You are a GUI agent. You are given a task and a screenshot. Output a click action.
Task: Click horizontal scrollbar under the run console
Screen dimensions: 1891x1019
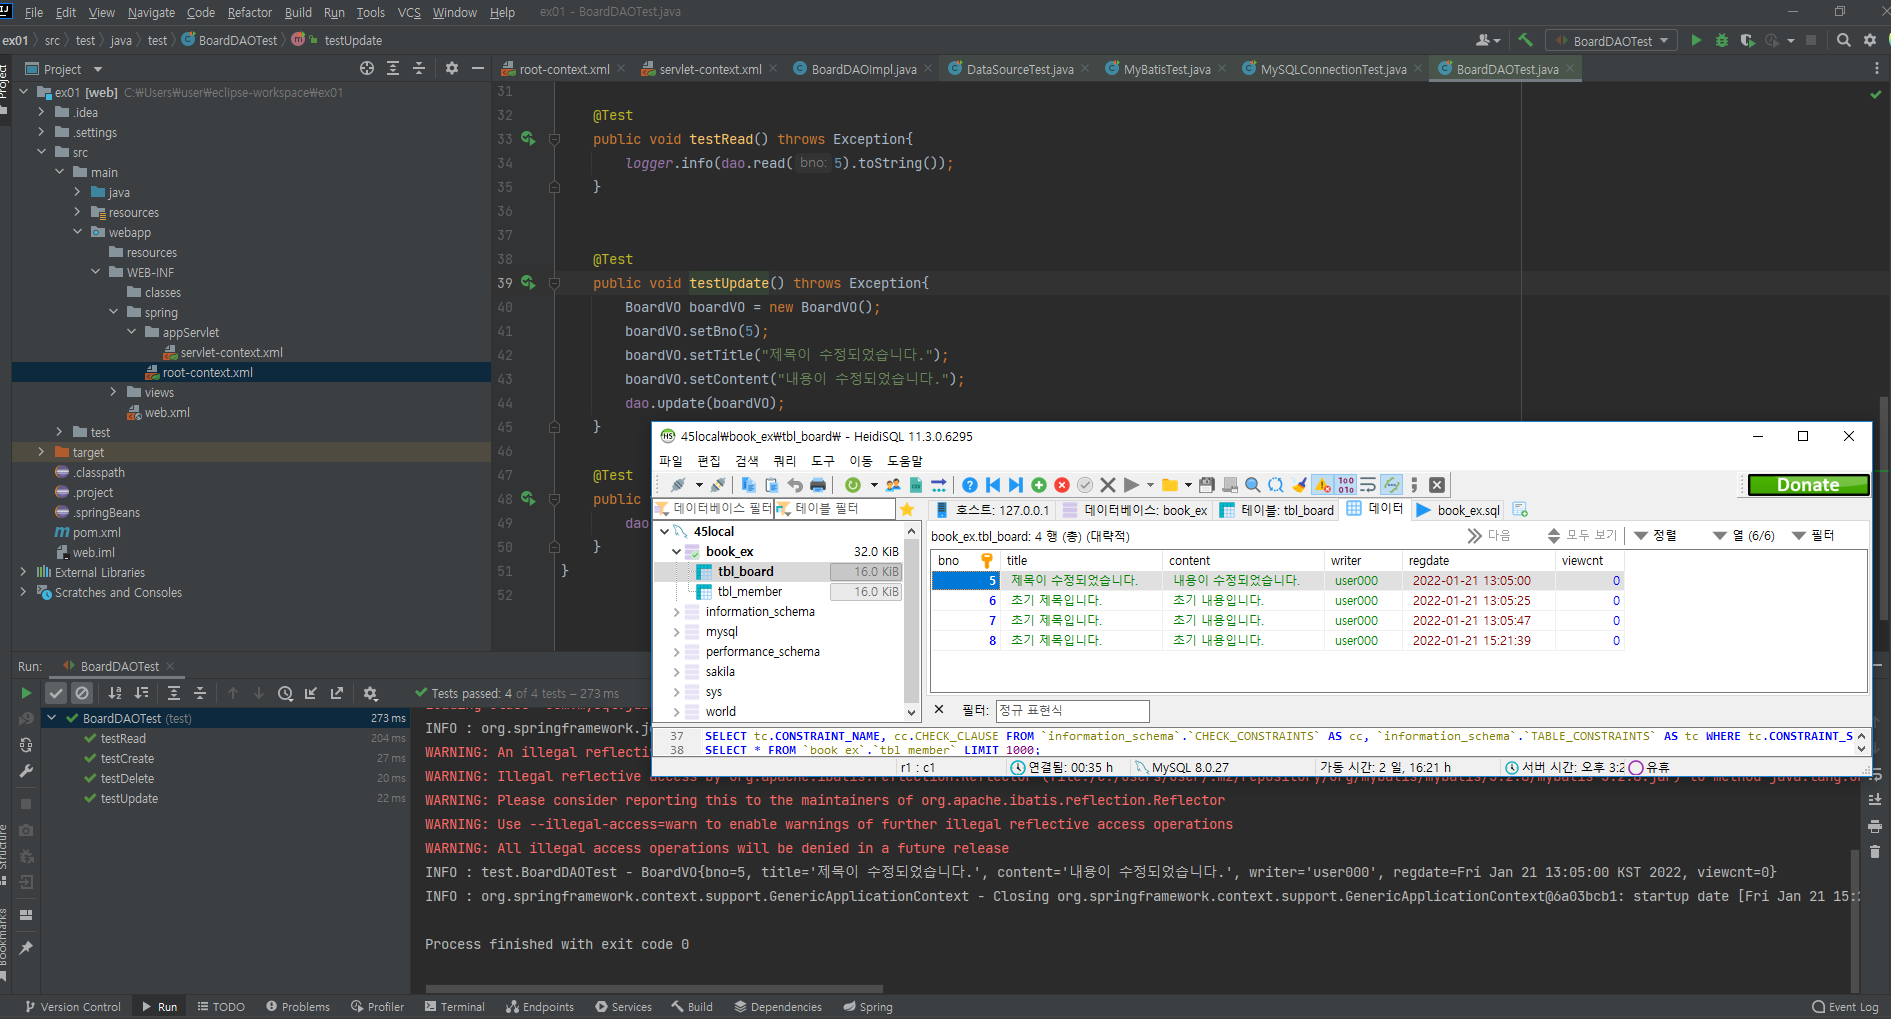[x=654, y=989]
